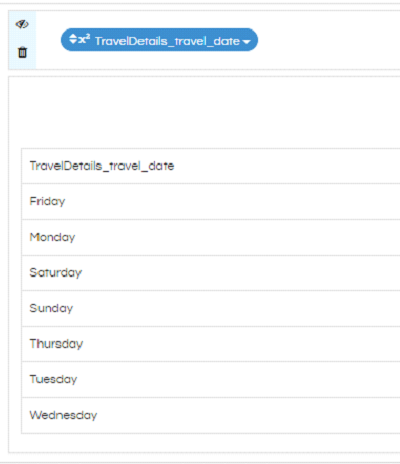The image size is (400, 464).
Task: Click the TravelDetails_travel_date table column header
Action: 211,166
